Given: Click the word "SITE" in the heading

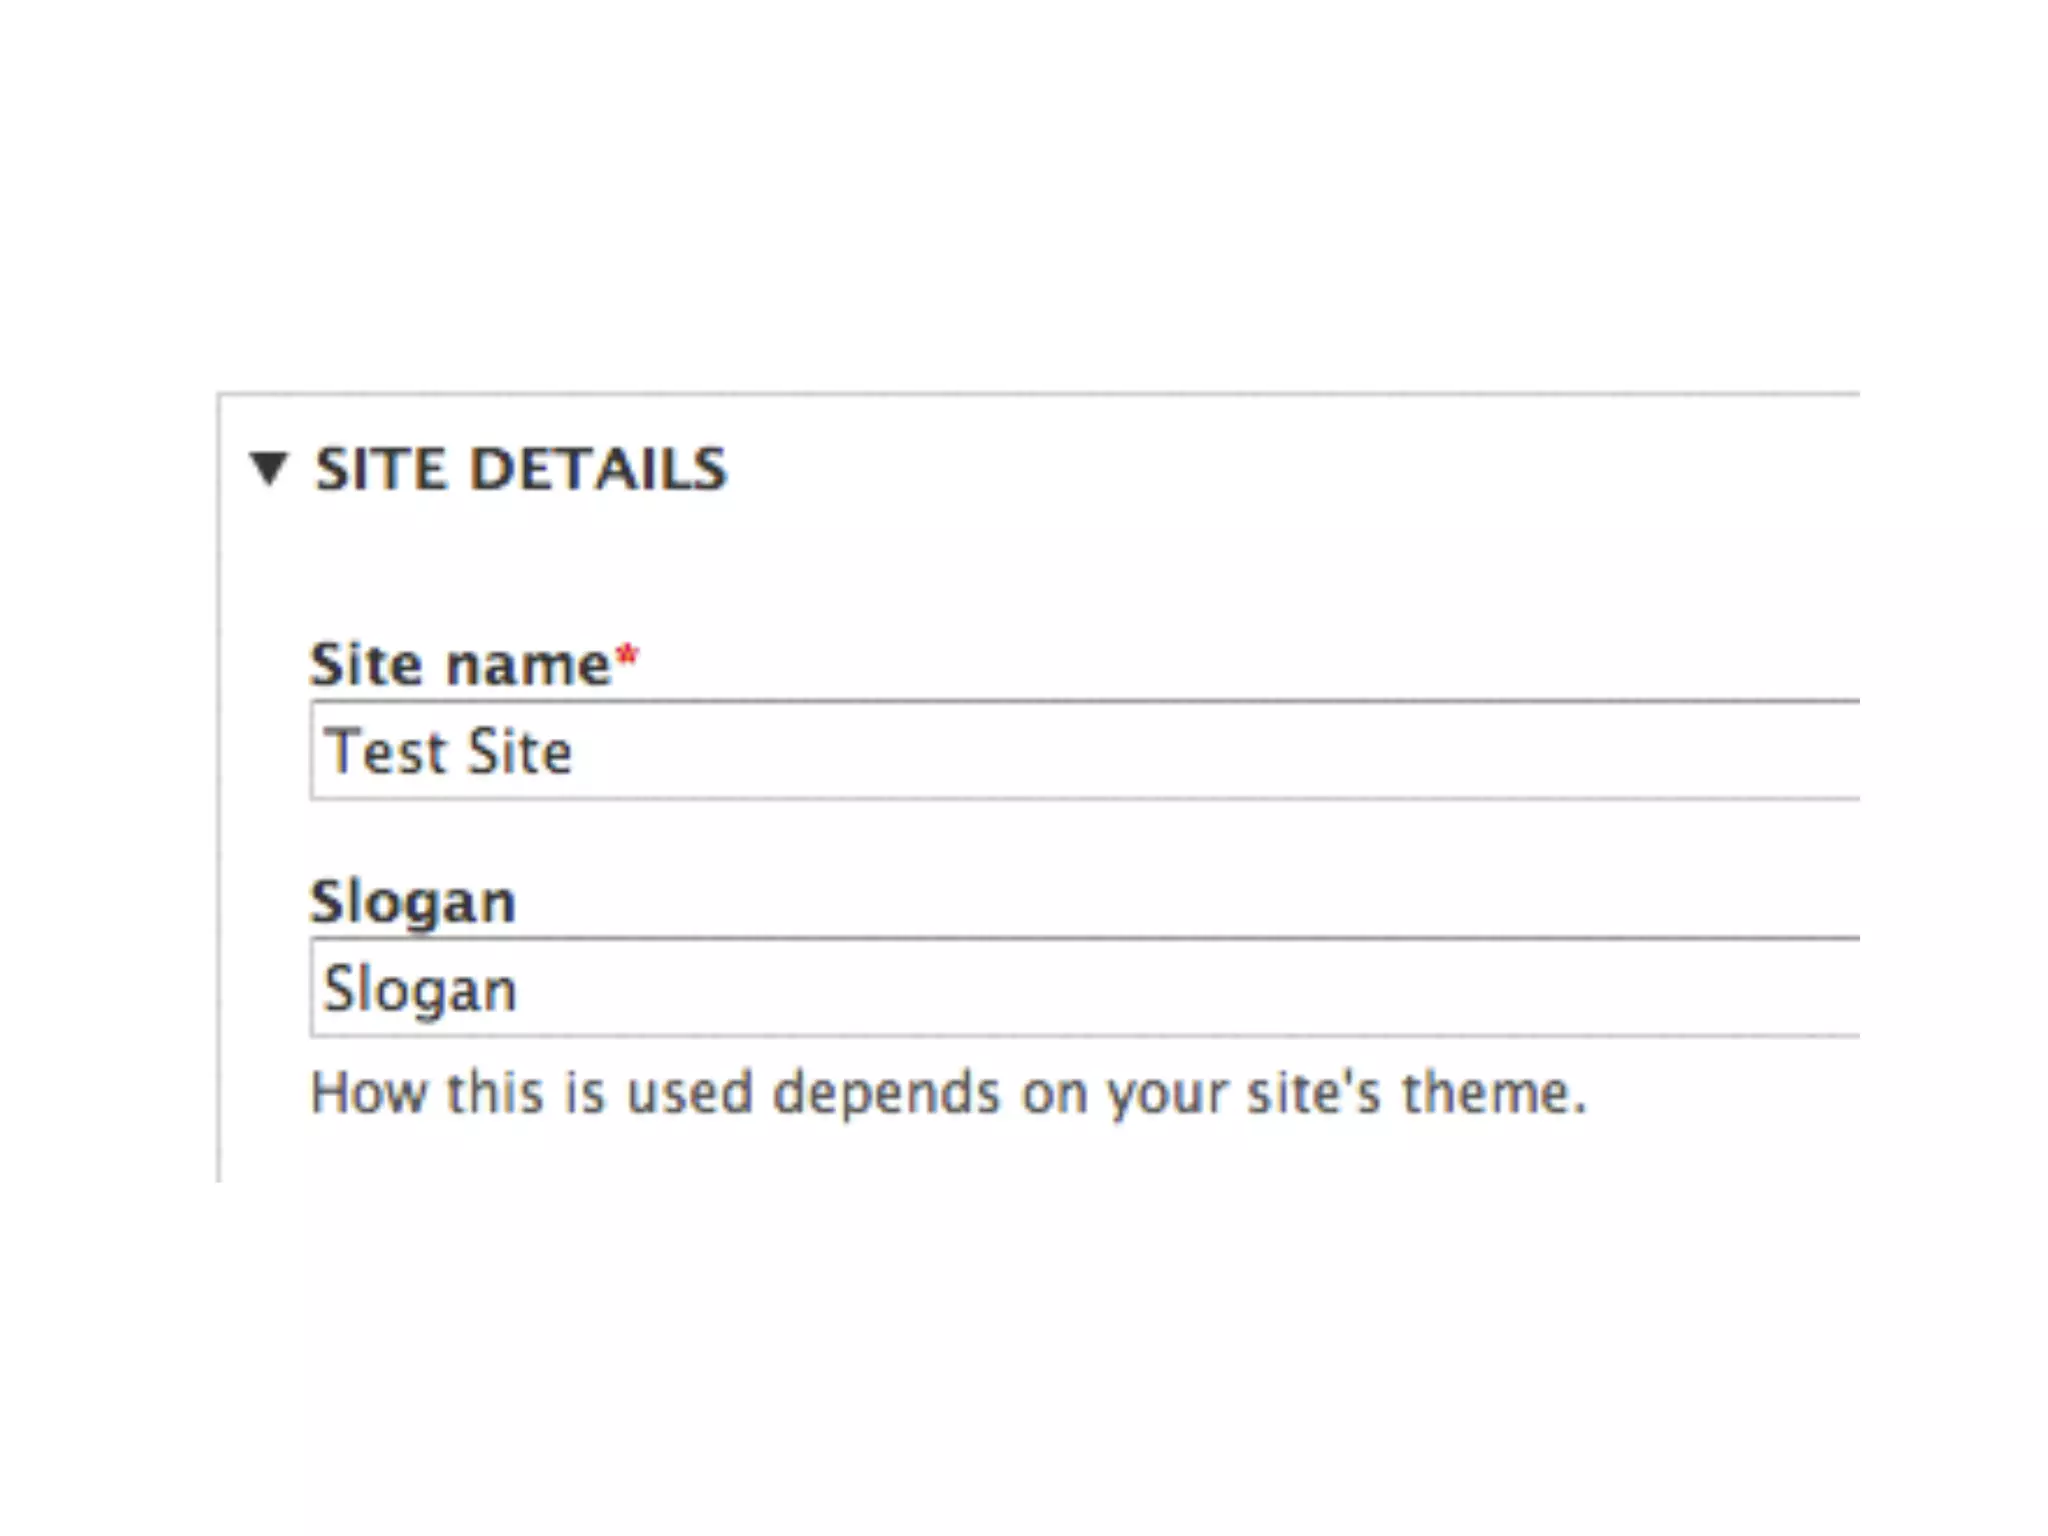Looking at the screenshot, I should 379,468.
